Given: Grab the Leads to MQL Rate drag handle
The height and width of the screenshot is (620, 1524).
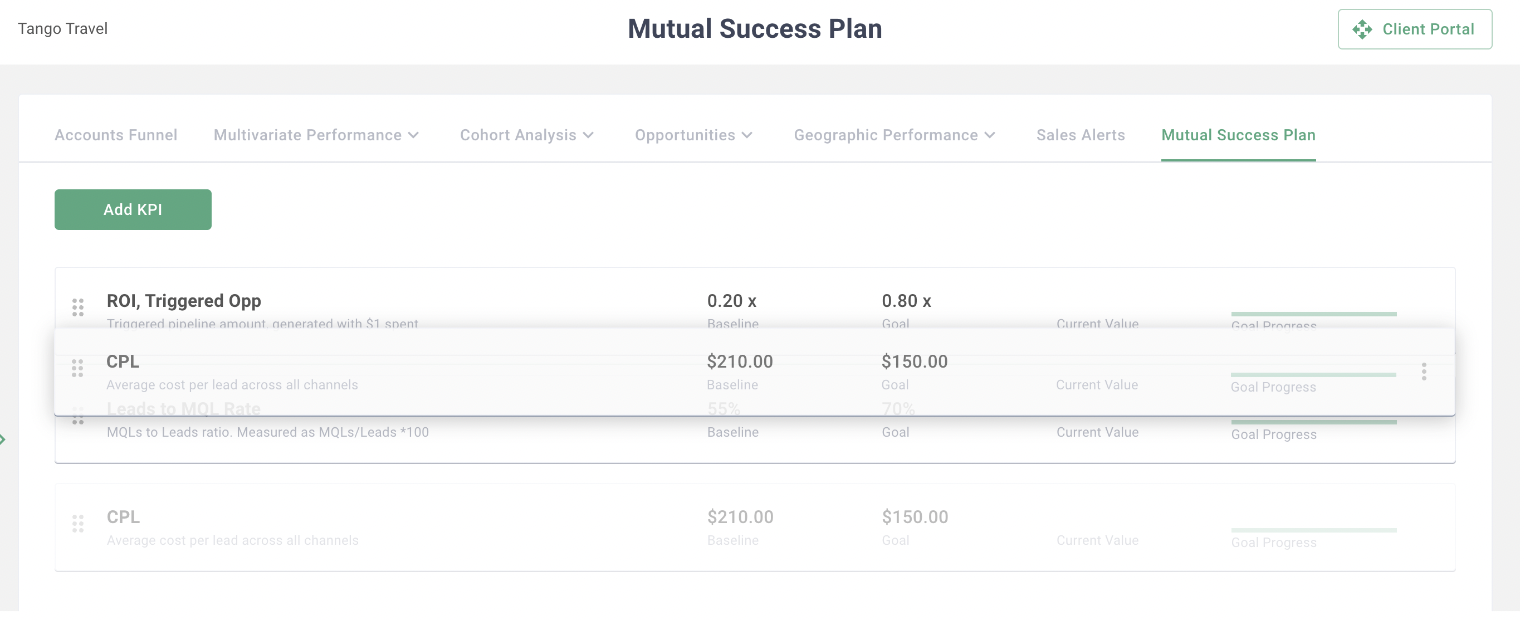Looking at the screenshot, I should [78, 418].
